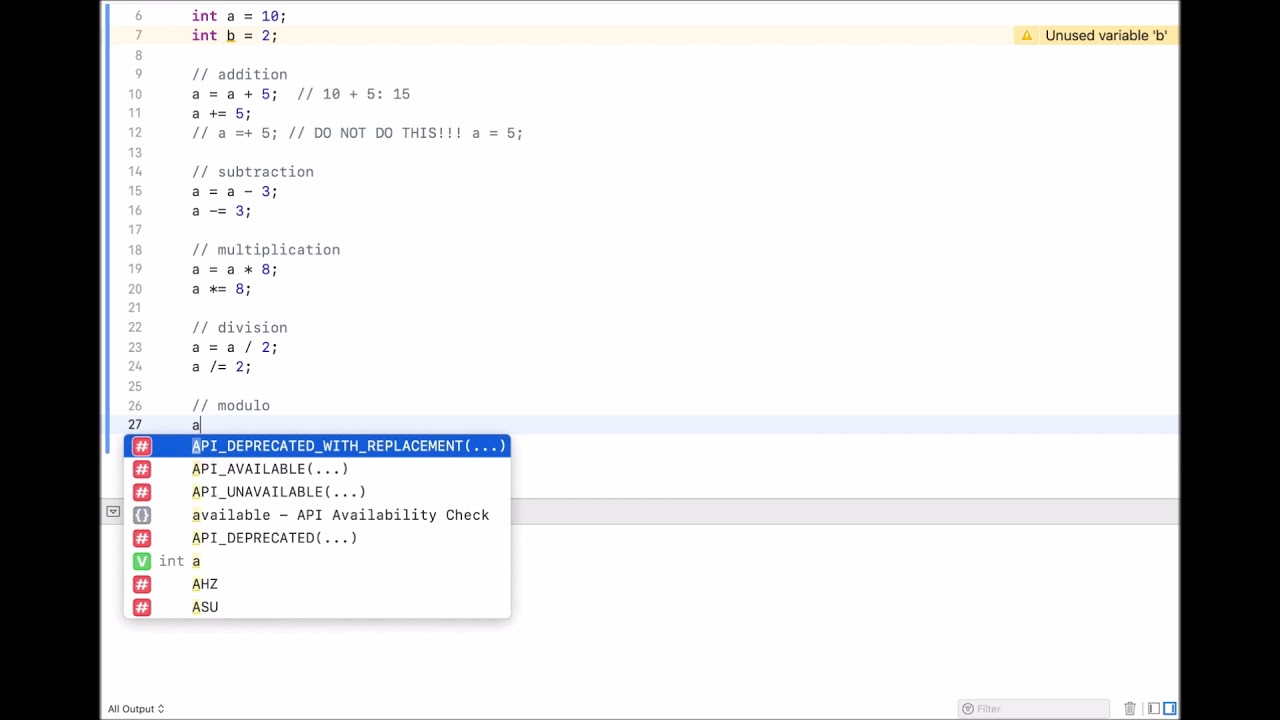1280x720 pixels.
Task: Select API_UNAVAILABLE(...) from autocomplete list
Action: tap(278, 492)
